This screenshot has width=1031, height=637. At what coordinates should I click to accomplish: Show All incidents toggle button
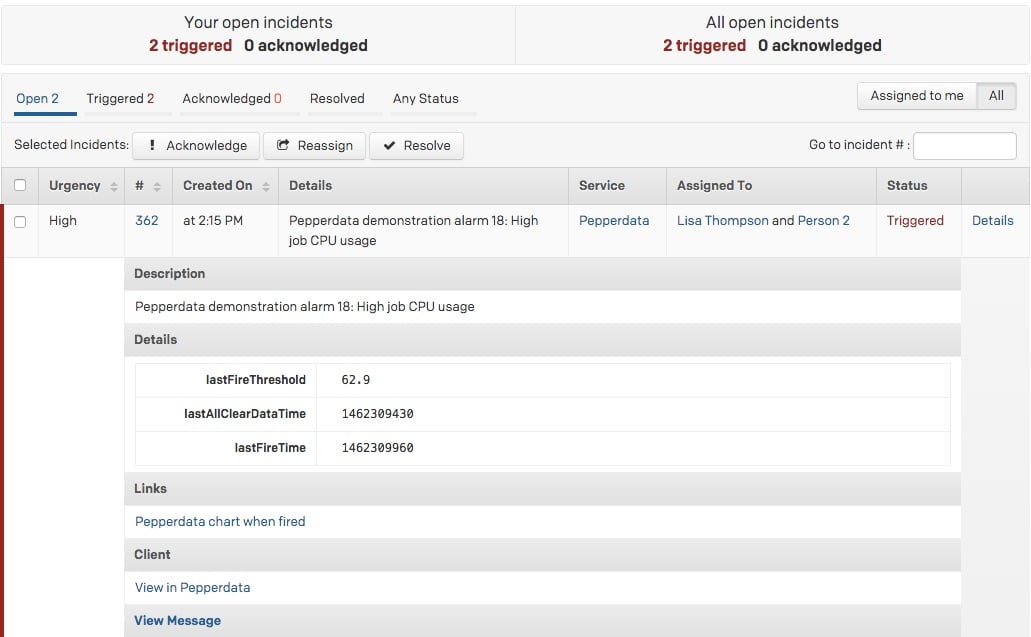(996, 96)
